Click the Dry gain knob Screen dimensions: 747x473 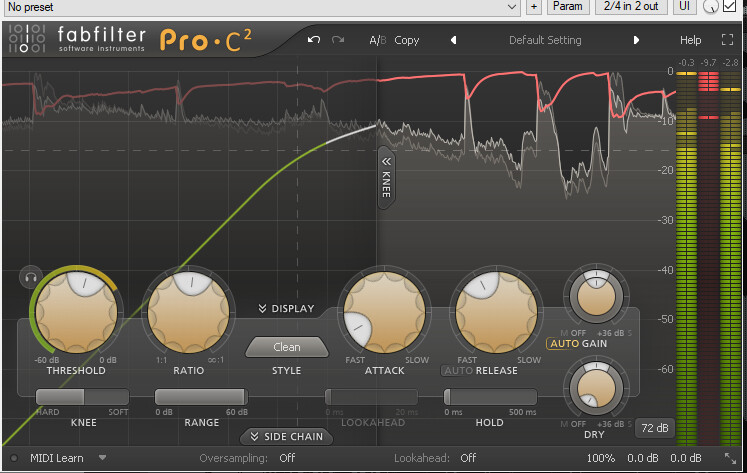[x=596, y=388]
